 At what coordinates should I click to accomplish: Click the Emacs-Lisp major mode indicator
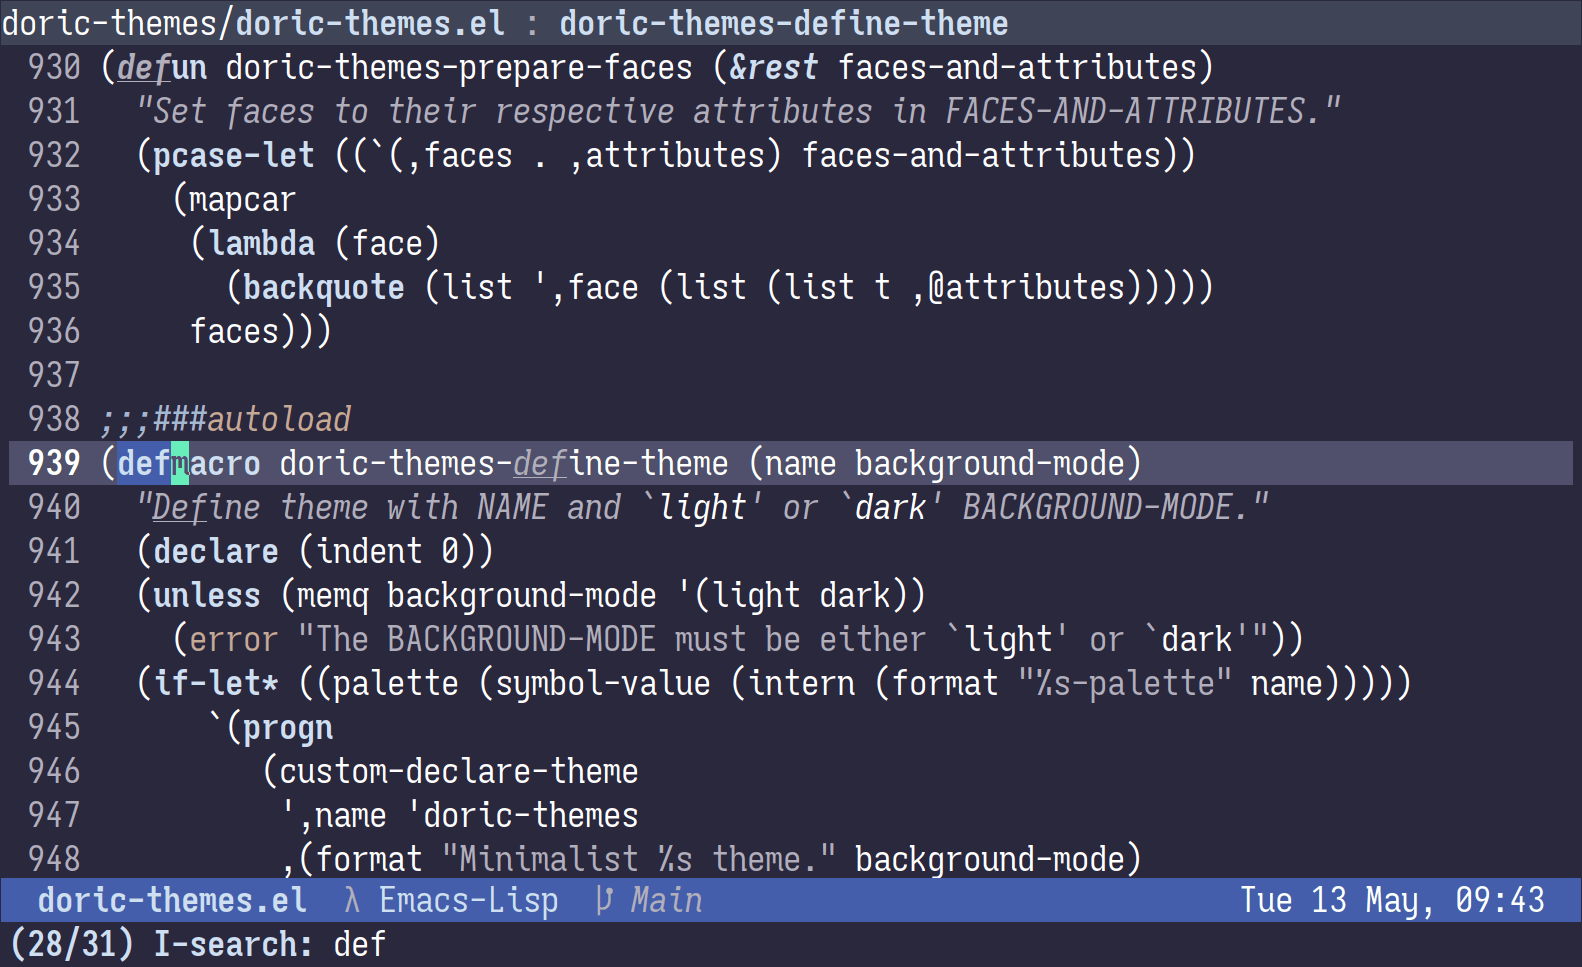tap(468, 901)
